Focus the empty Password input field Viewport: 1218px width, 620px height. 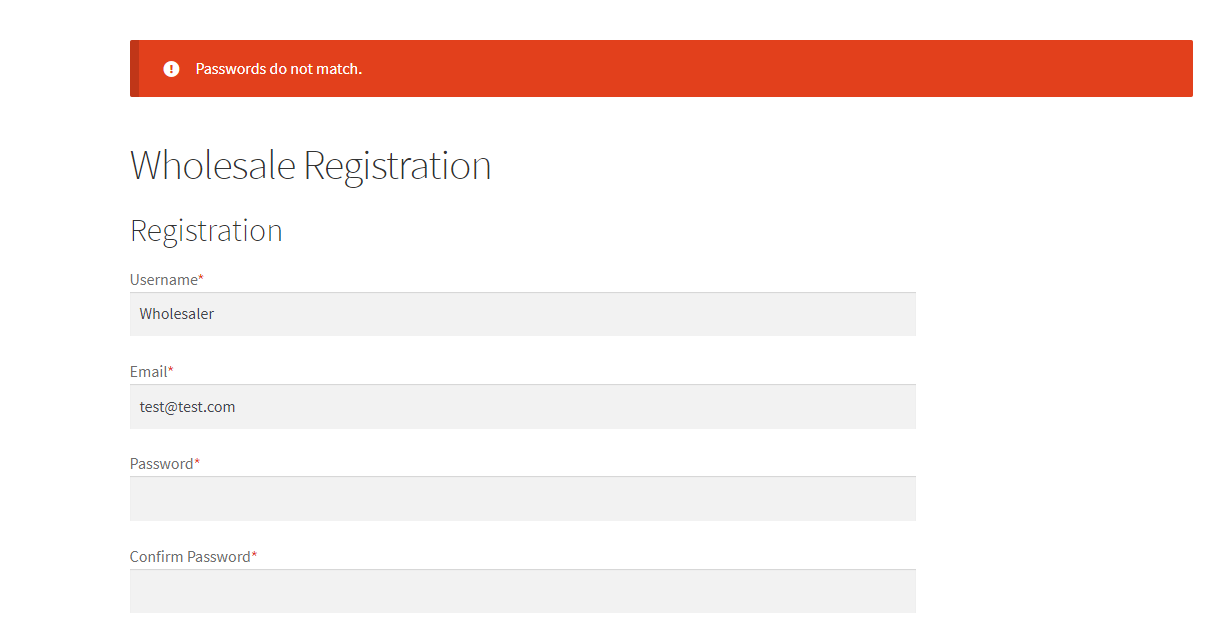522,499
